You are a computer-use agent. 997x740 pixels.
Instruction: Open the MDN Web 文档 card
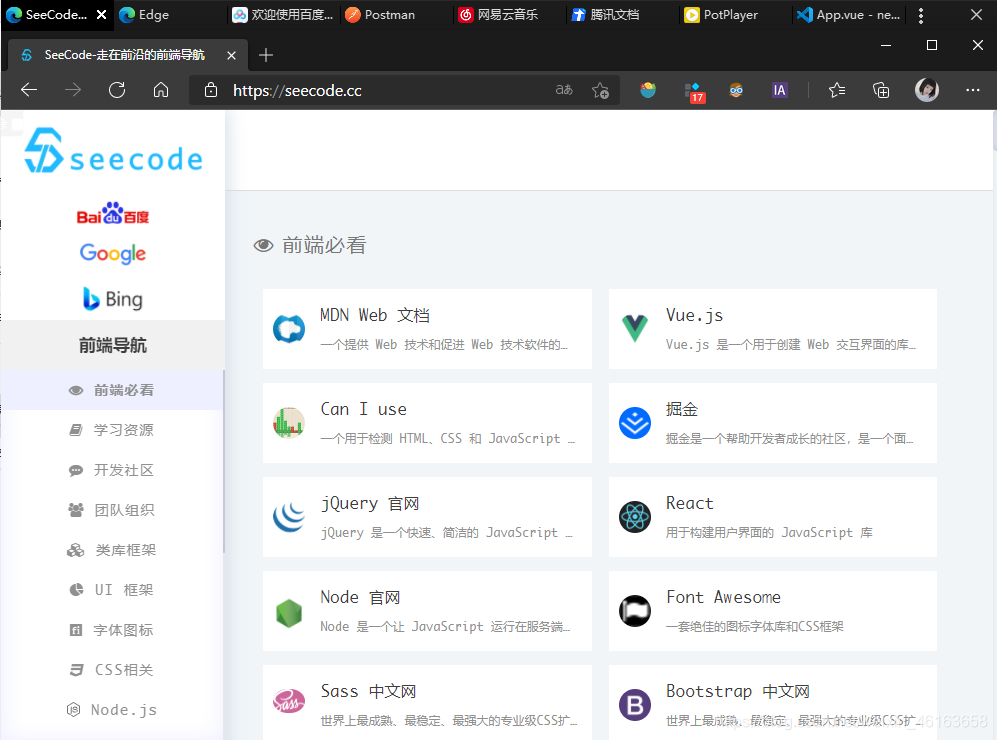[427, 329]
